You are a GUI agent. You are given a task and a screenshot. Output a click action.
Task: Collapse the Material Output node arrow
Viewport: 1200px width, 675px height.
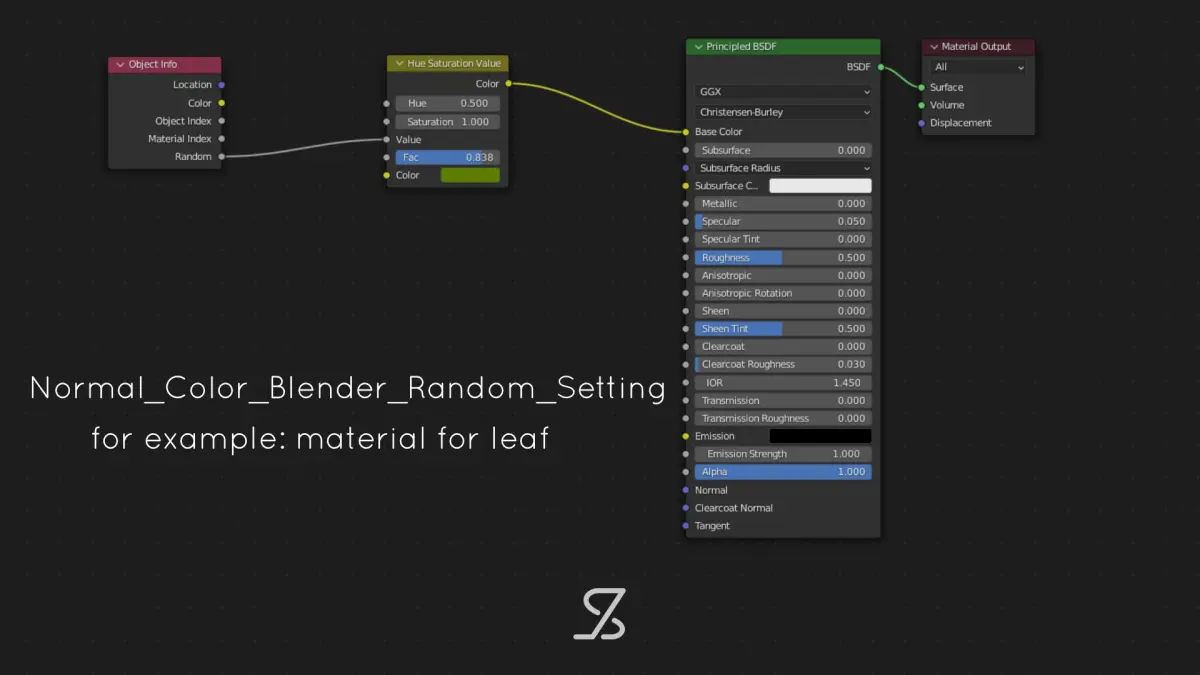pos(933,47)
